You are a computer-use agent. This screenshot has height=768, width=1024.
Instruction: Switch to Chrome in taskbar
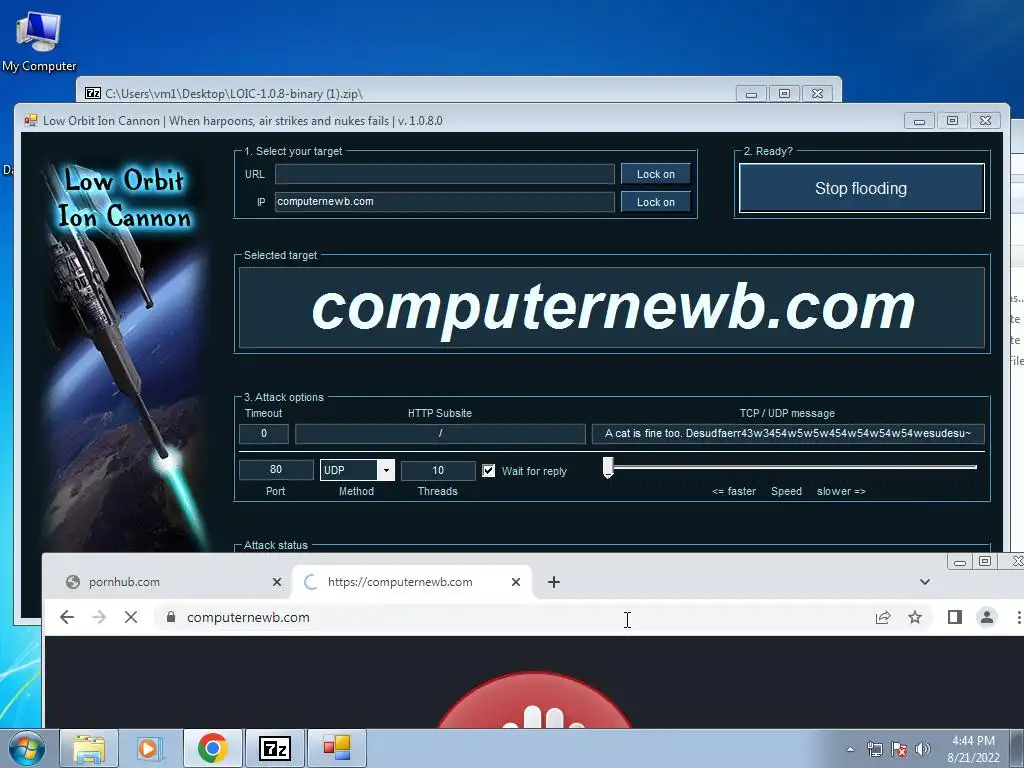pyautogui.click(x=212, y=748)
